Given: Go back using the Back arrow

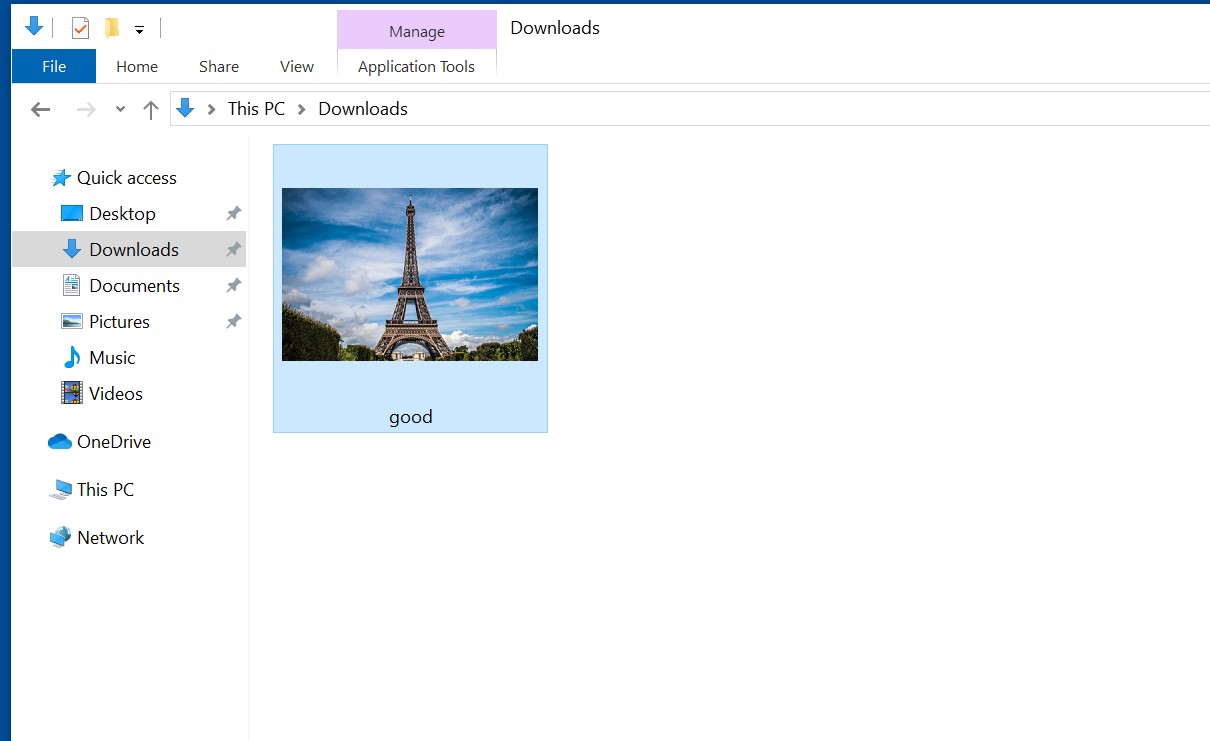Looking at the screenshot, I should click(40, 110).
